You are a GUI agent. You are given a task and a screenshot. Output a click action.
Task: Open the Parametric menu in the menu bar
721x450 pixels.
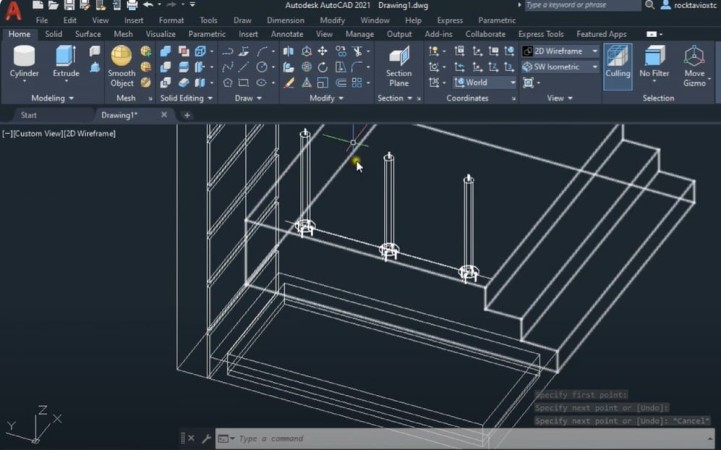click(497, 20)
